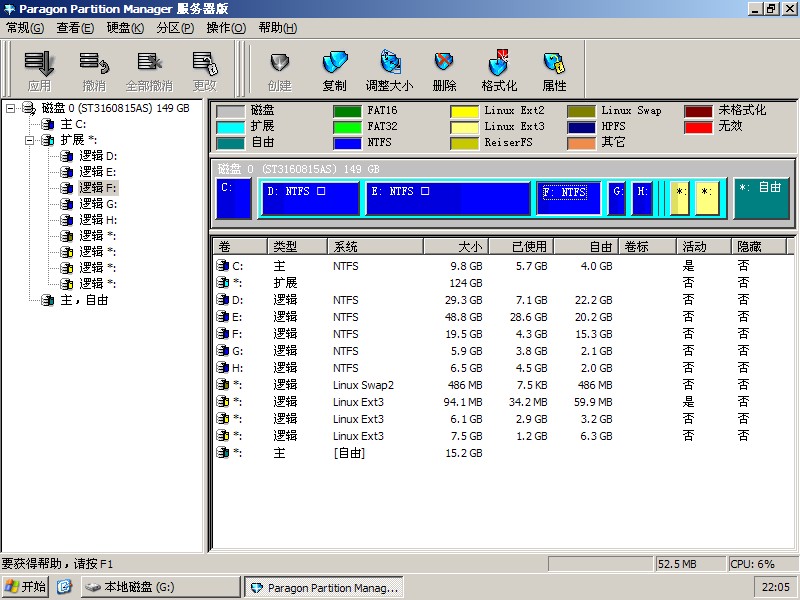Sort by the 类型 column header

coord(297,247)
